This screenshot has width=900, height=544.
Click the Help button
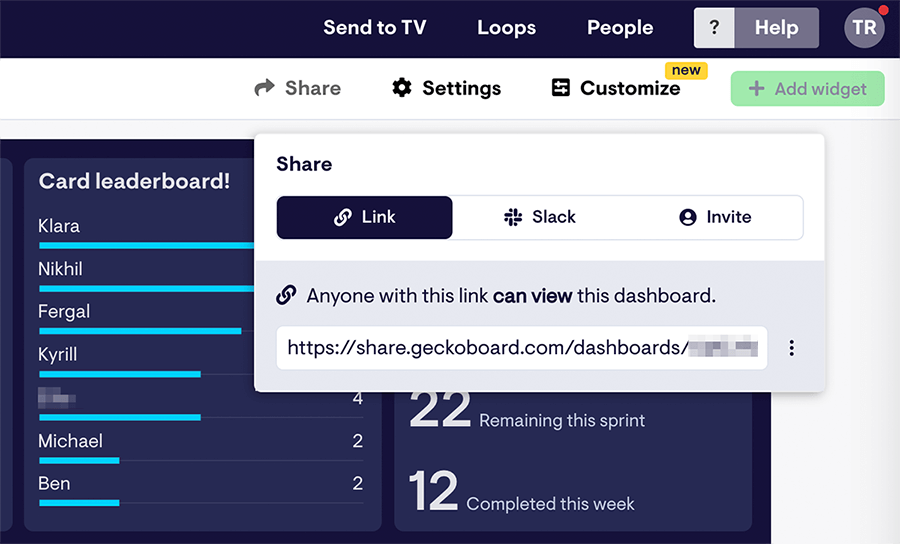tap(777, 28)
